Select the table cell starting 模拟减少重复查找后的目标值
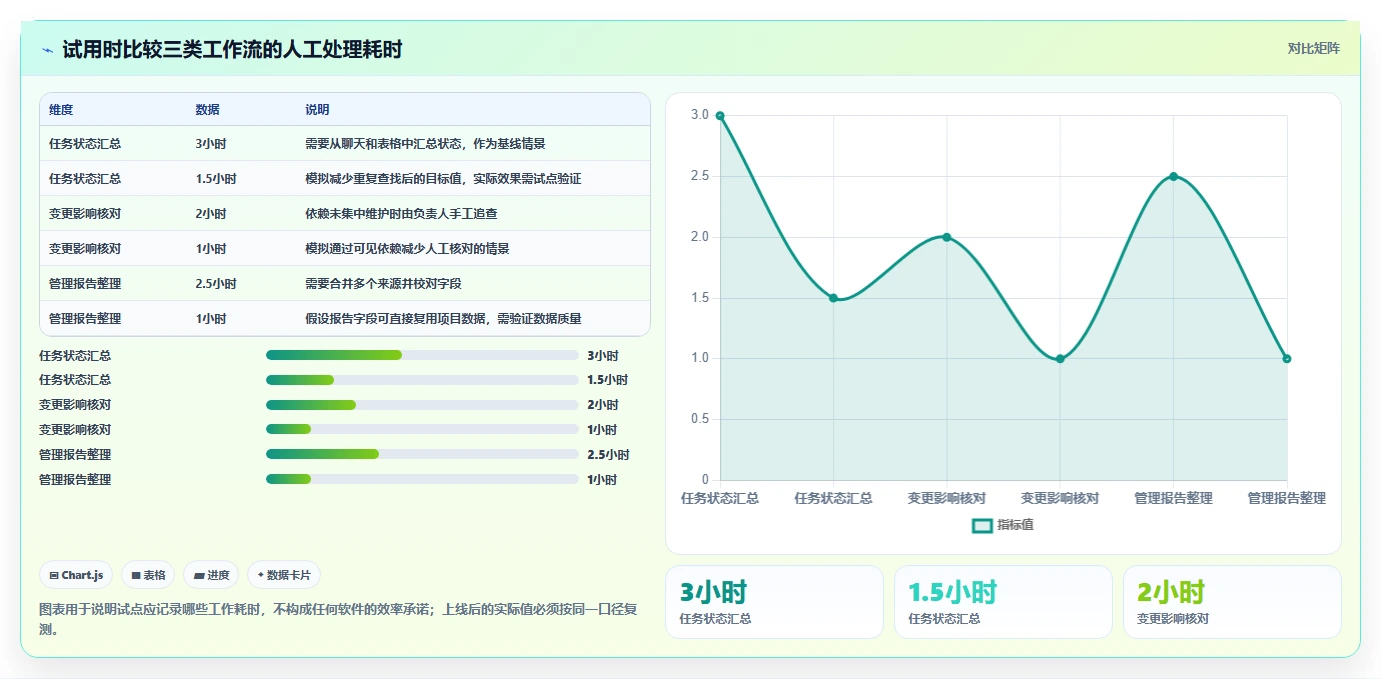The image size is (1381, 679). pos(443,179)
